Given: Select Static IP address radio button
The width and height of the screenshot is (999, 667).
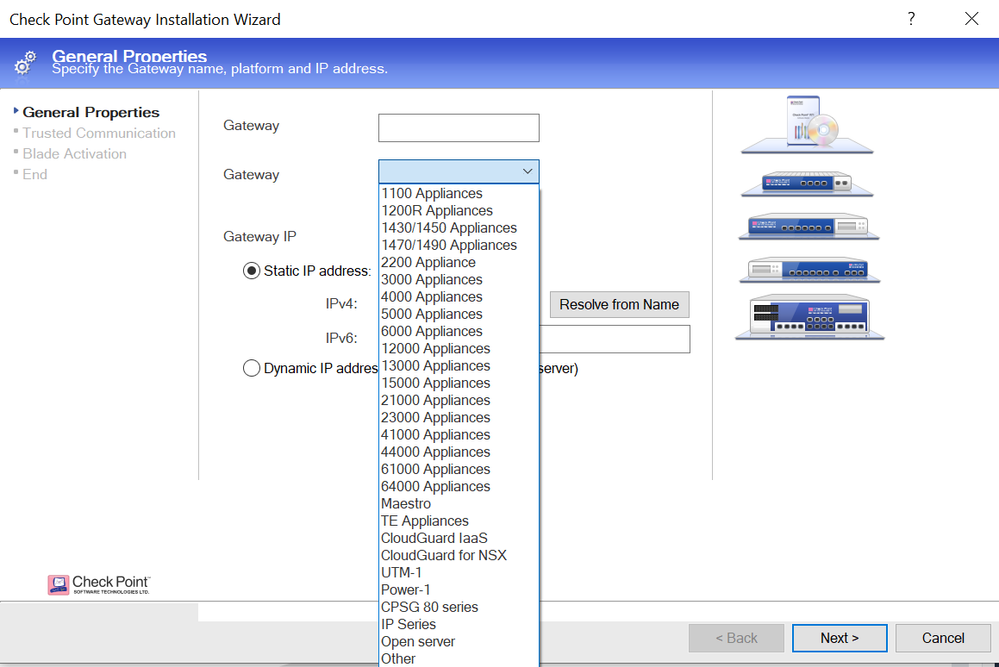Looking at the screenshot, I should click(252, 271).
